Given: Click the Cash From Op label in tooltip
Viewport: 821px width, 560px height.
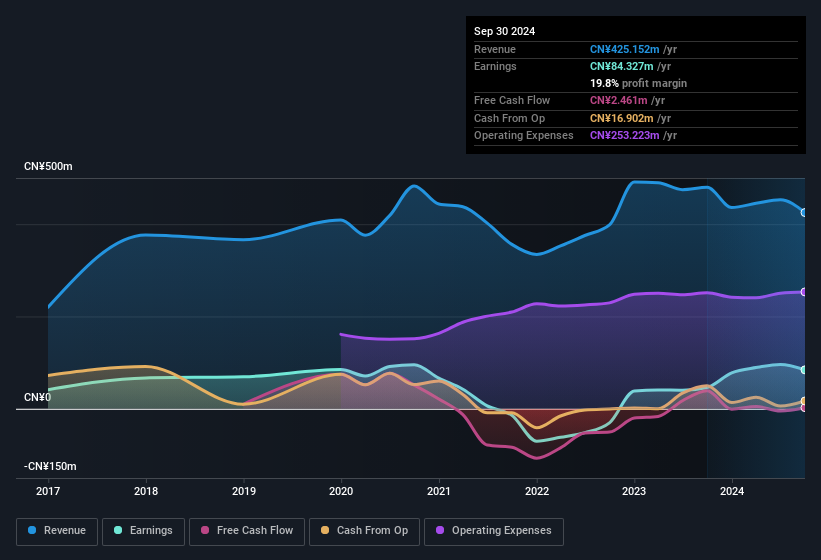Looking at the screenshot, I should click(x=509, y=118).
